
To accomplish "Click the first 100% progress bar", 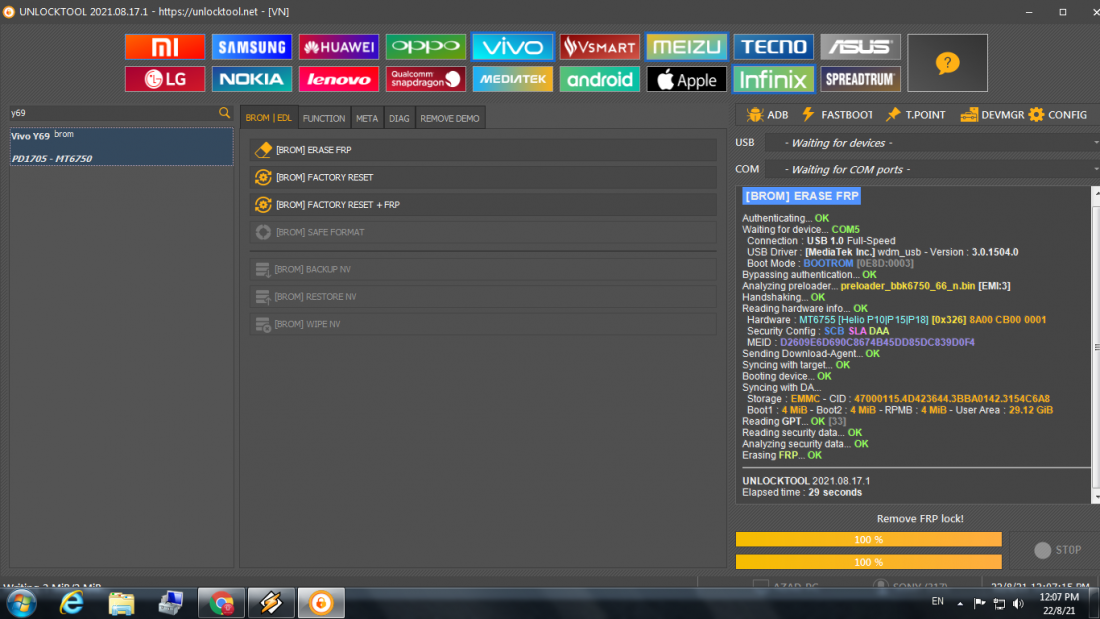I will [x=868, y=539].
